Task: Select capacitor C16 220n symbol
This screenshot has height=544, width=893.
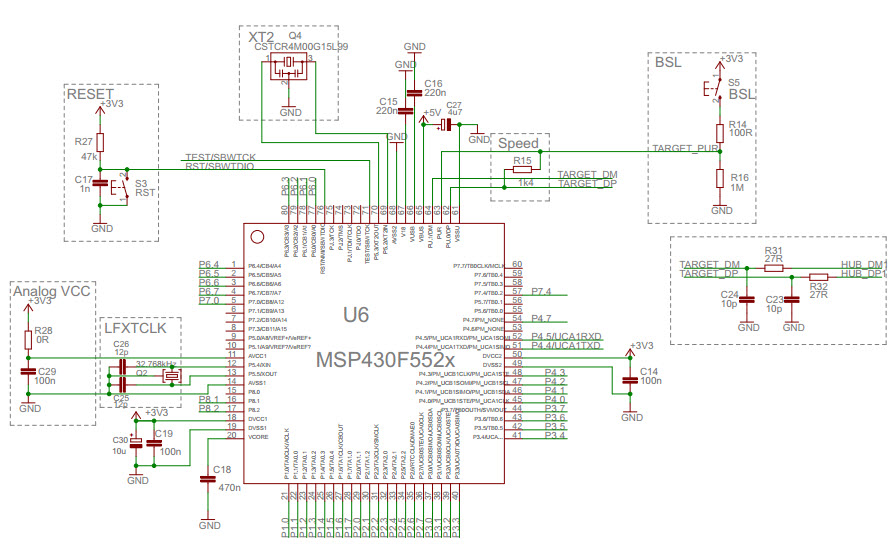Action: (x=414, y=93)
